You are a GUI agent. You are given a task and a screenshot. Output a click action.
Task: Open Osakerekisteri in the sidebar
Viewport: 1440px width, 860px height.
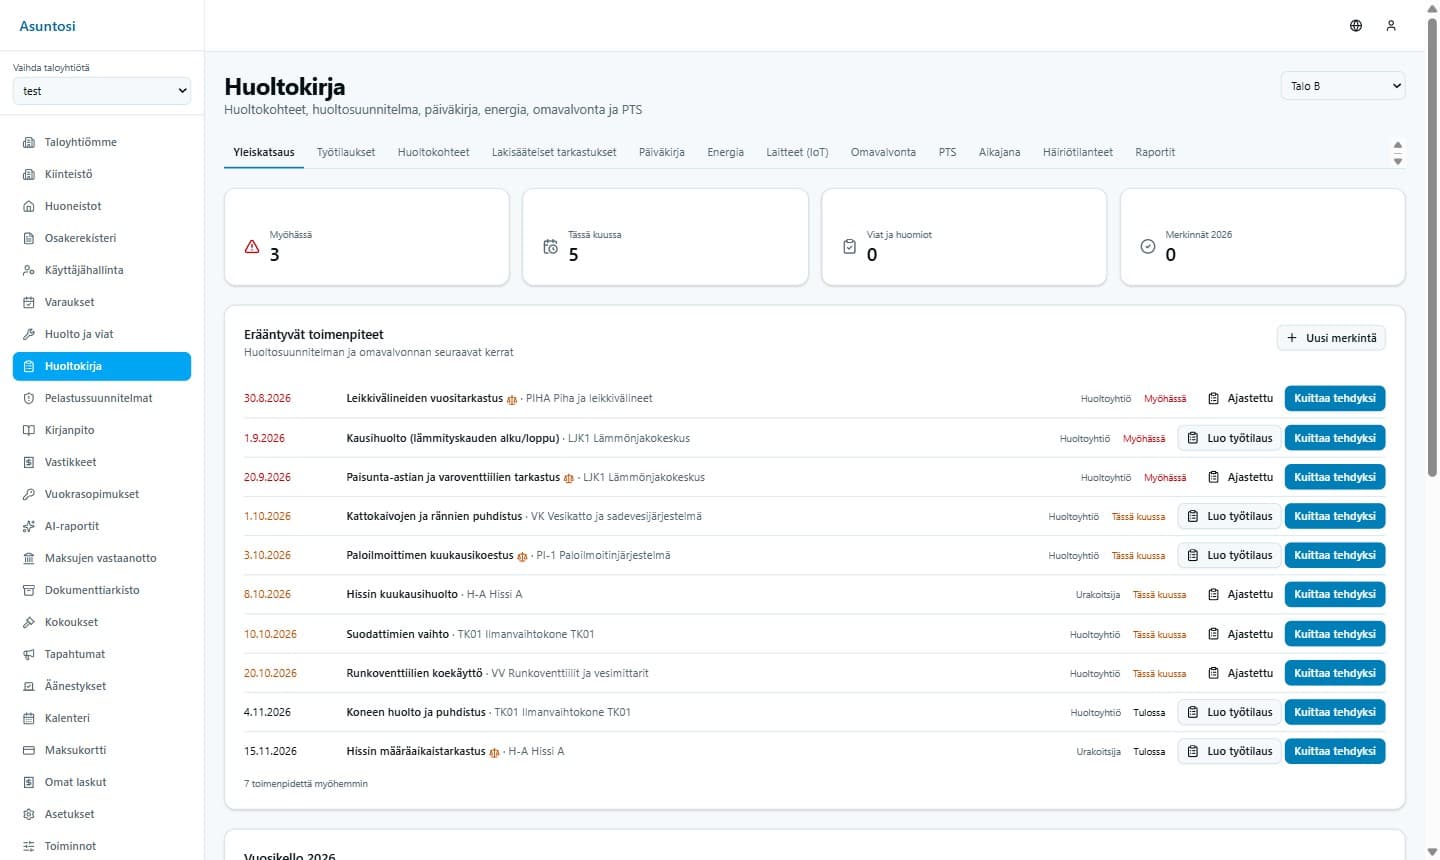(102, 238)
